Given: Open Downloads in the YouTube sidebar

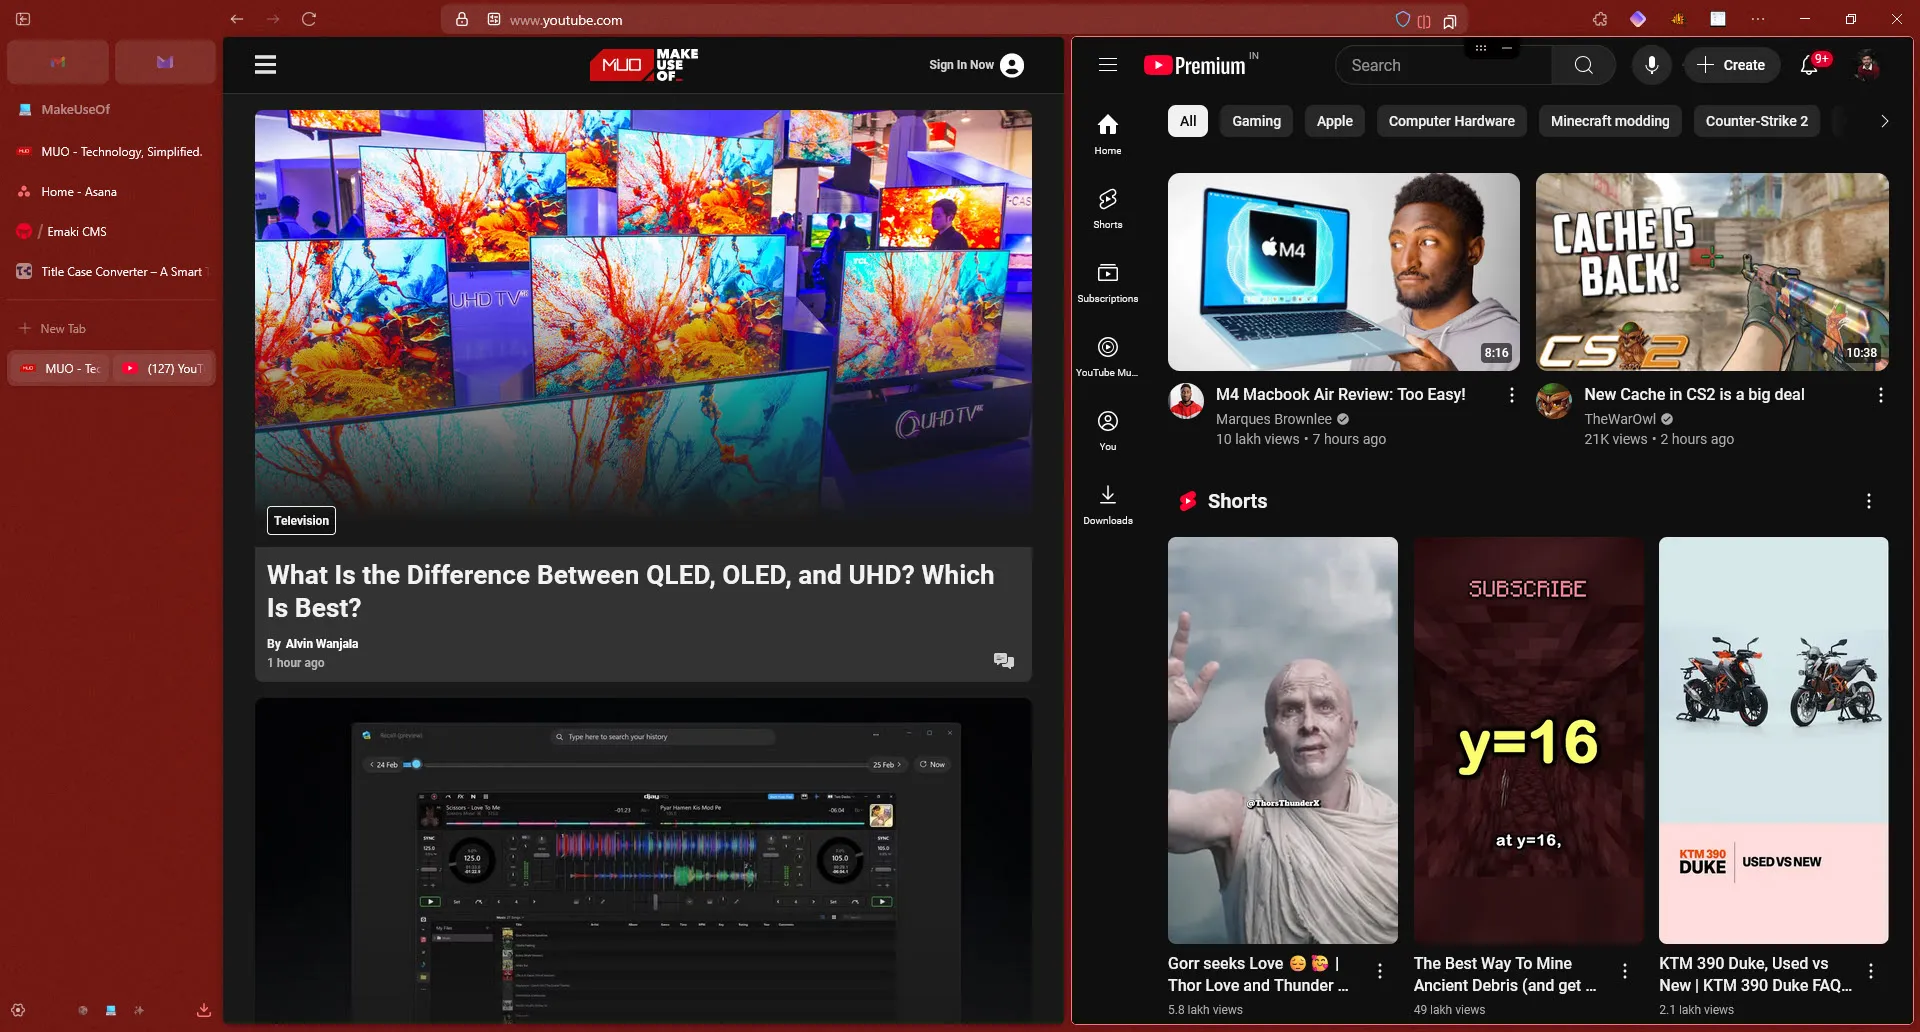Looking at the screenshot, I should [x=1107, y=503].
